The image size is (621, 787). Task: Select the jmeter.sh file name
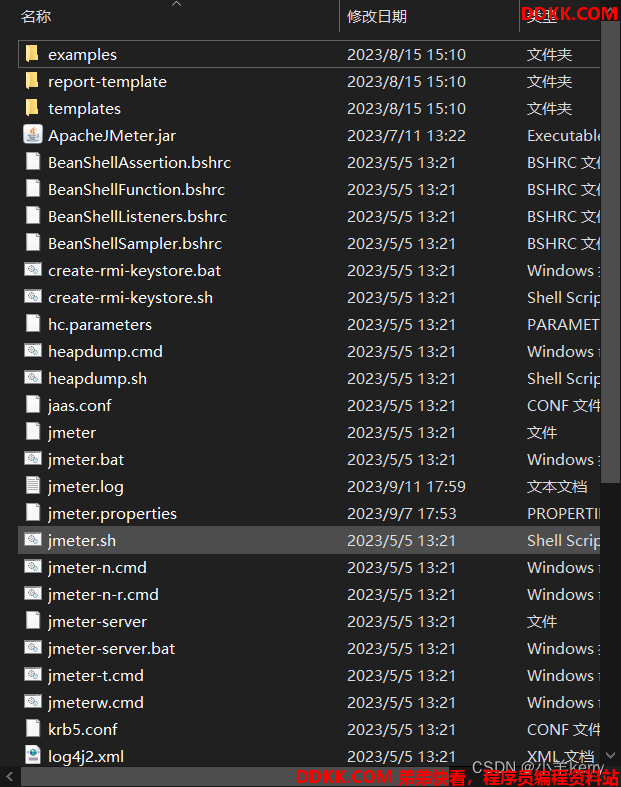pyautogui.click(x=82, y=541)
